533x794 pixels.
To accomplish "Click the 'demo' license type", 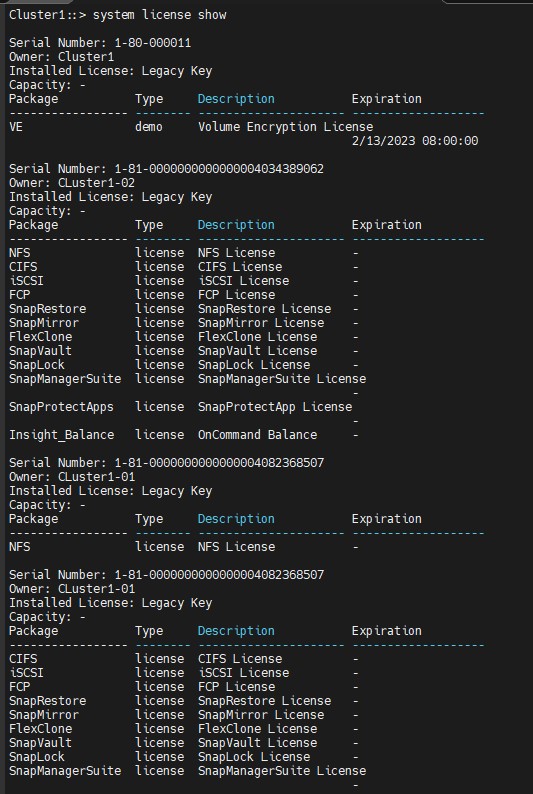I will (149, 127).
